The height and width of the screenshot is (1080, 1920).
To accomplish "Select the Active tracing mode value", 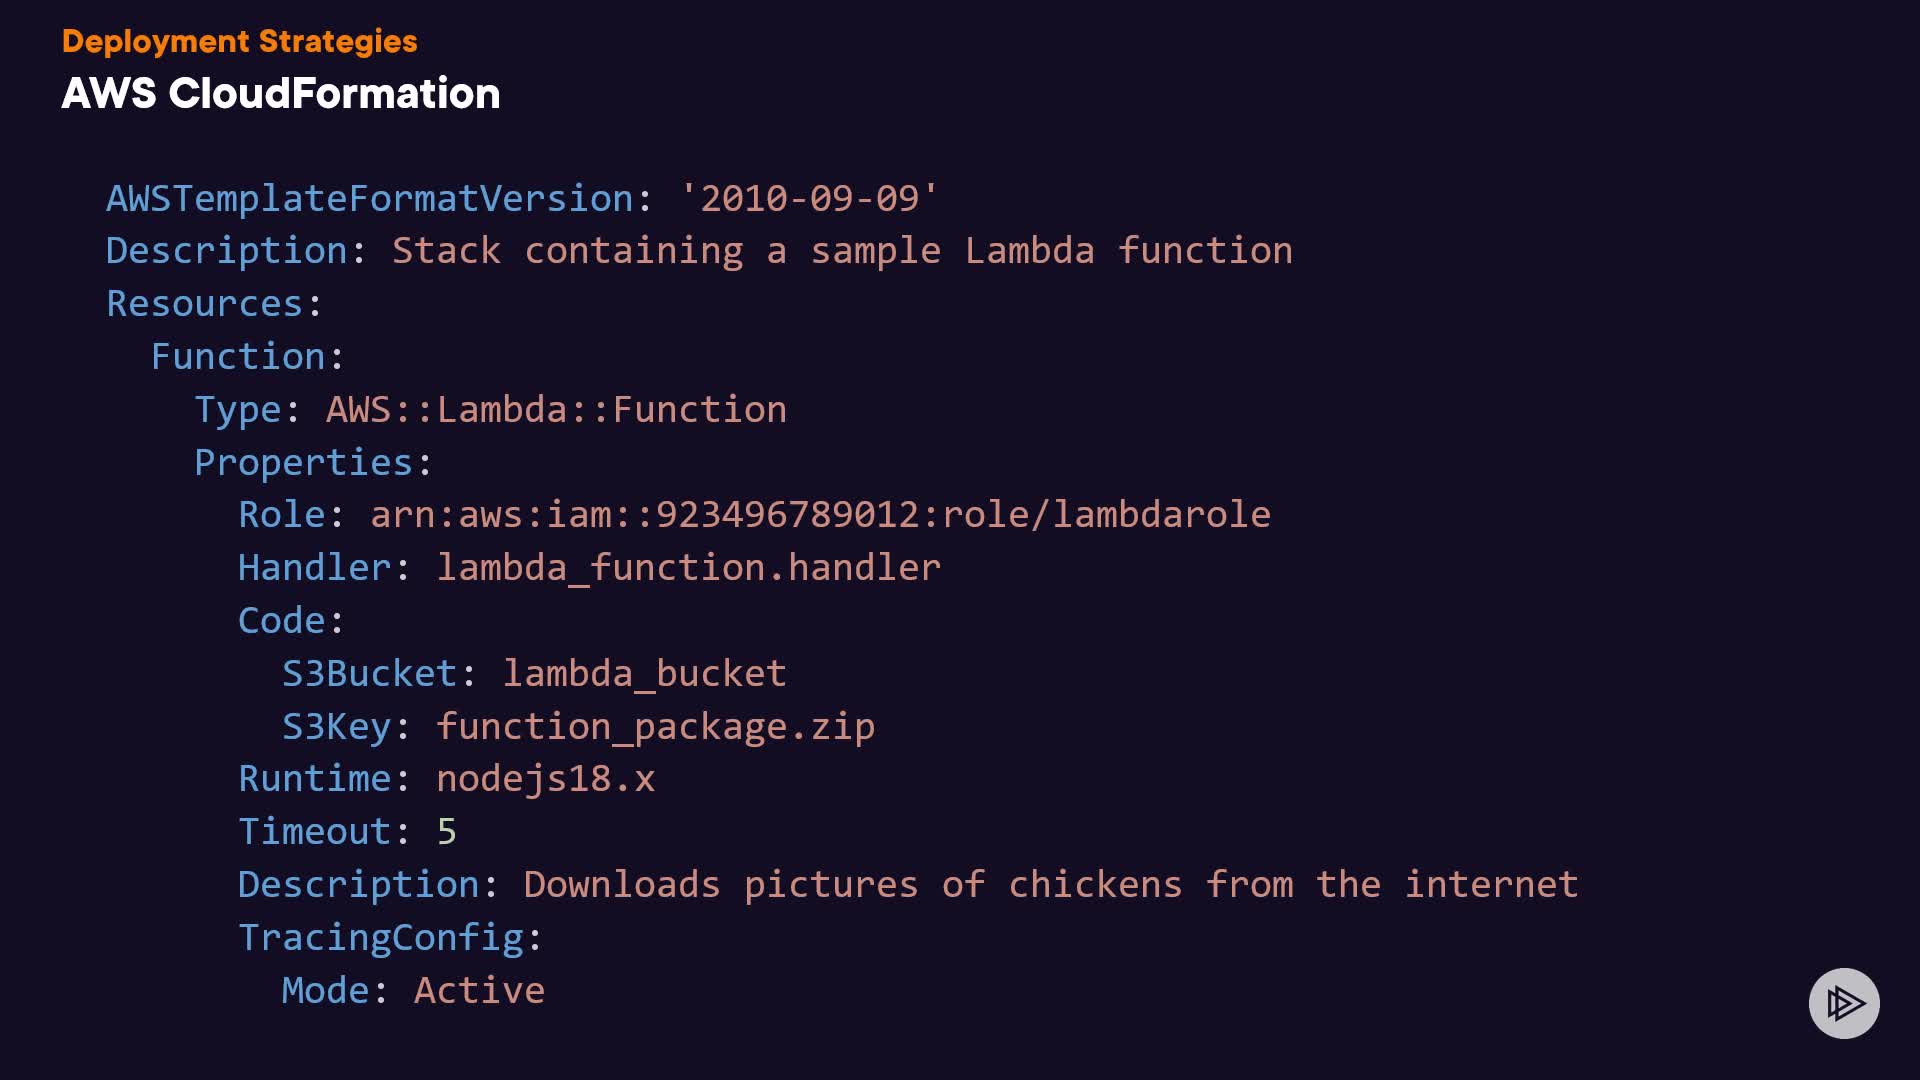I will click(x=479, y=990).
